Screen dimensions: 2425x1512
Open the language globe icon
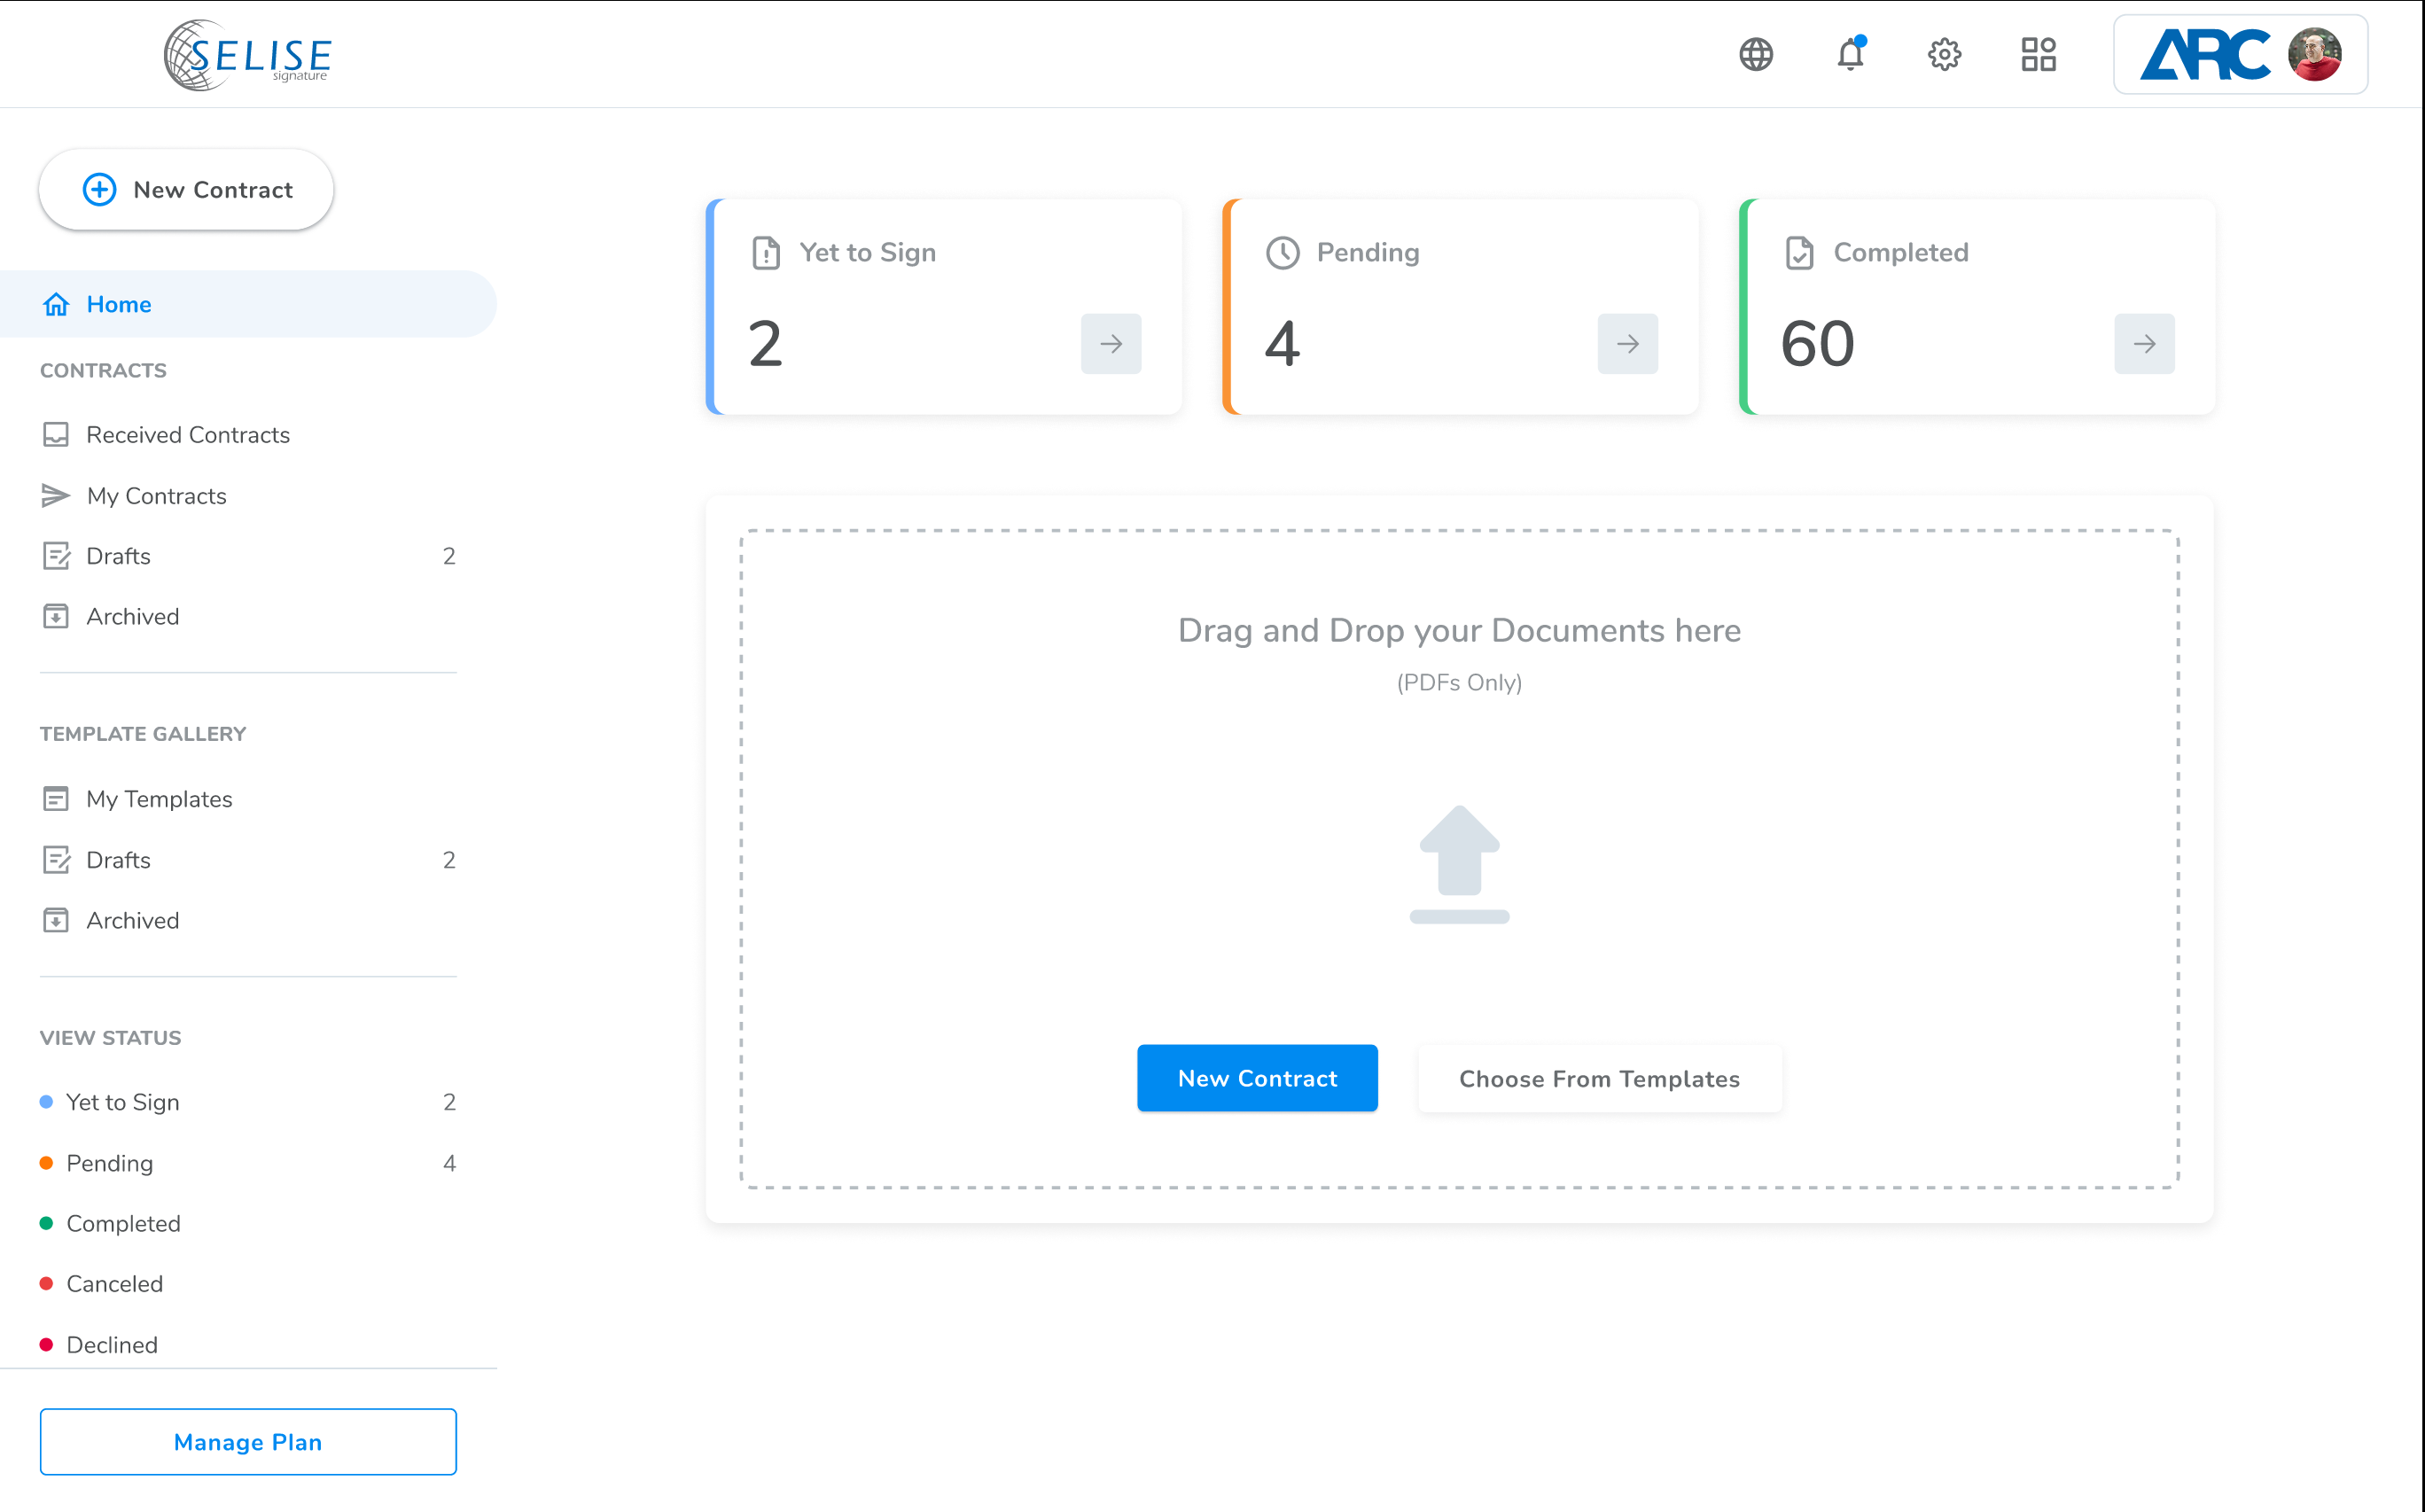[x=1756, y=54]
